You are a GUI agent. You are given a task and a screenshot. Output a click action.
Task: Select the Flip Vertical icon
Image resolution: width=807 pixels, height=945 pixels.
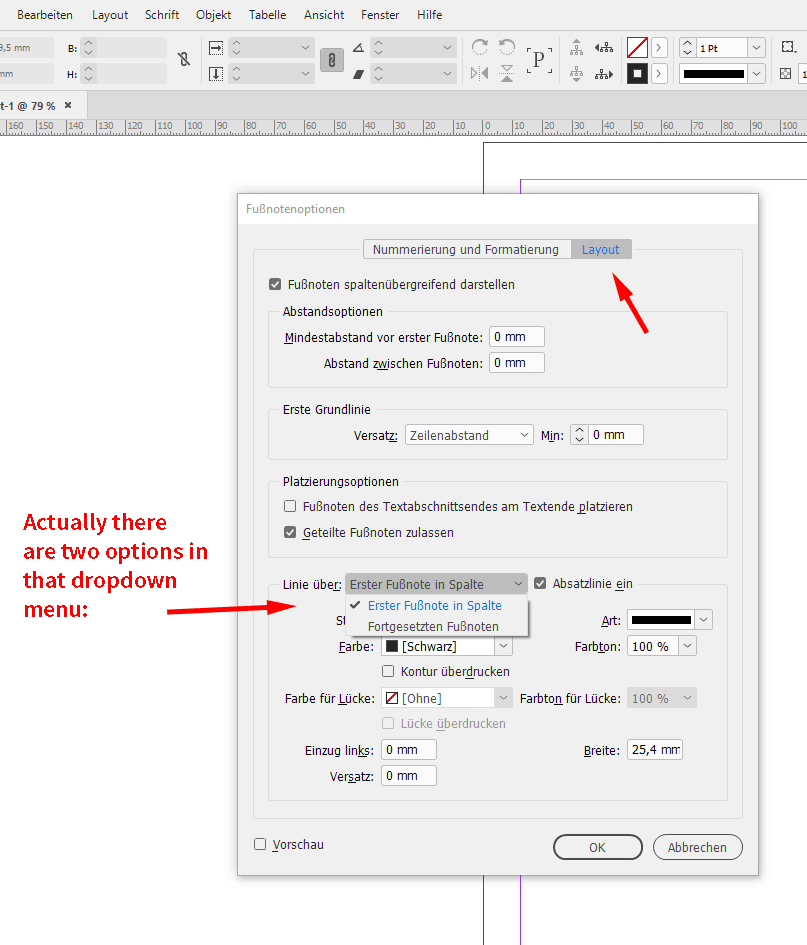(x=507, y=73)
